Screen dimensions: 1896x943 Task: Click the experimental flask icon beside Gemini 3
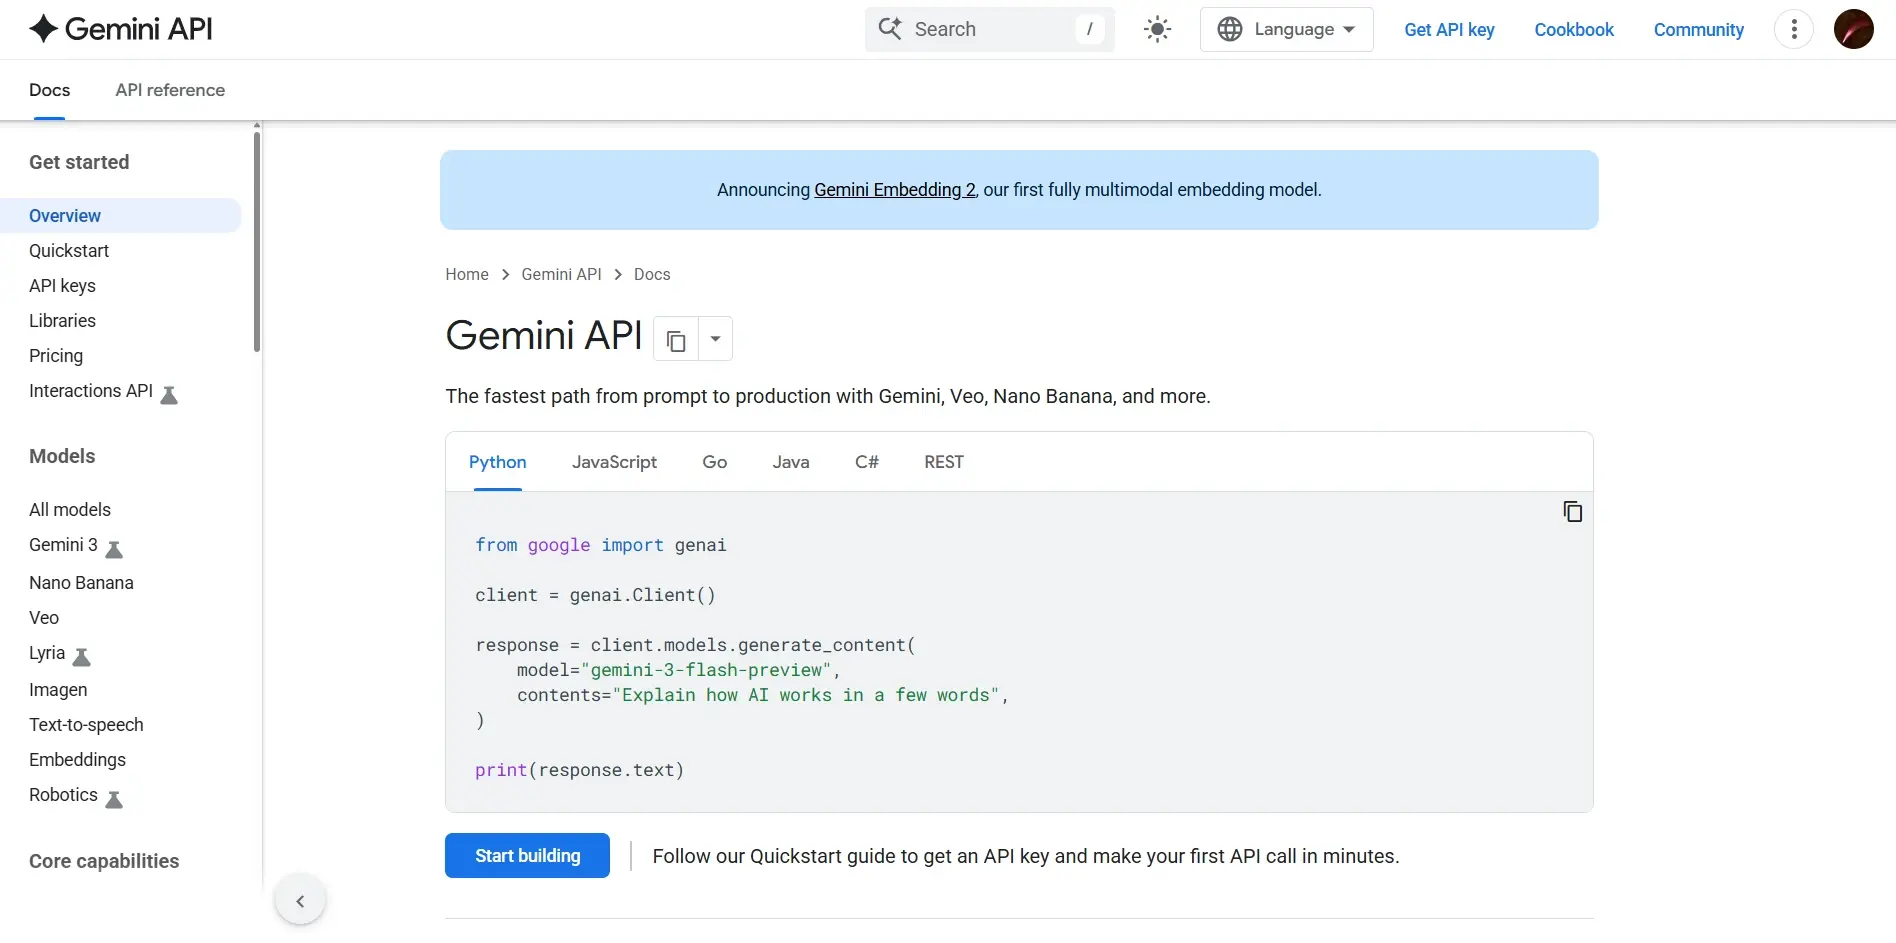pos(114,549)
